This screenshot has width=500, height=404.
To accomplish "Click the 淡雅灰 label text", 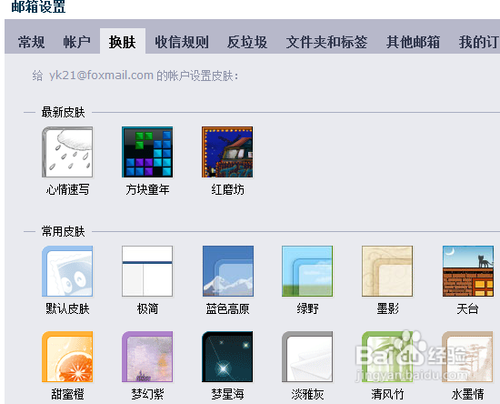I will pyautogui.click(x=307, y=394).
